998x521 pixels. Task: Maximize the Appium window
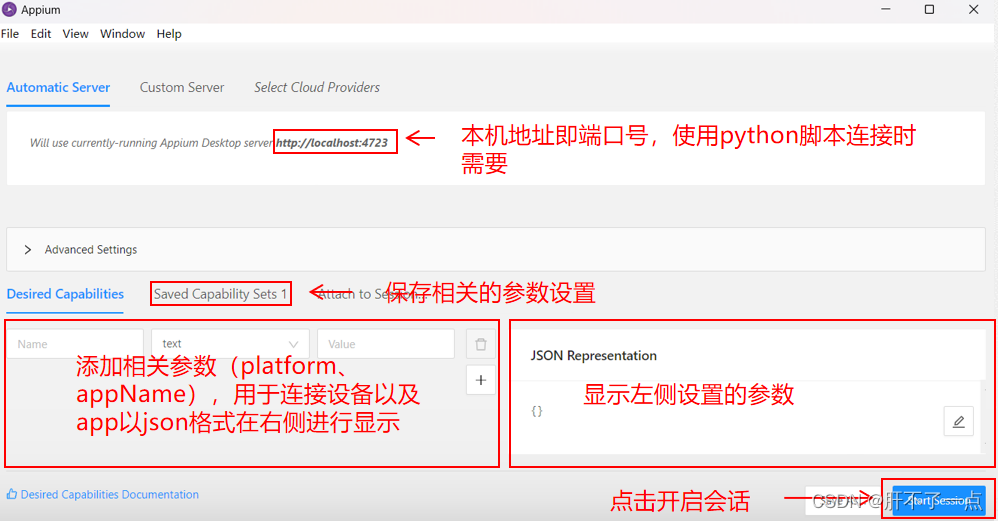click(929, 10)
